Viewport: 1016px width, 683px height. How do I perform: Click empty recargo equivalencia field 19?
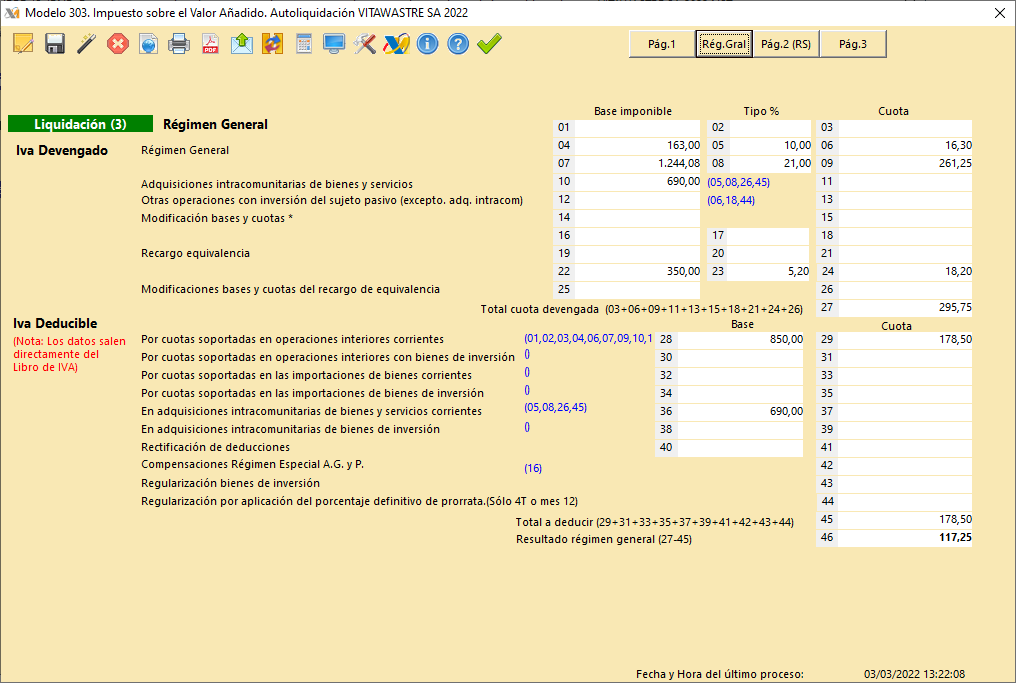pyautogui.click(x=637, y=253)
